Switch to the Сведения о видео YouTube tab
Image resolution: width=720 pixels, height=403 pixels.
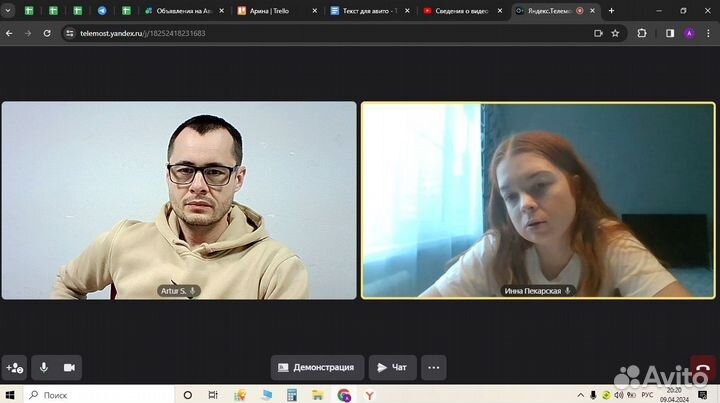pos(461,11)
